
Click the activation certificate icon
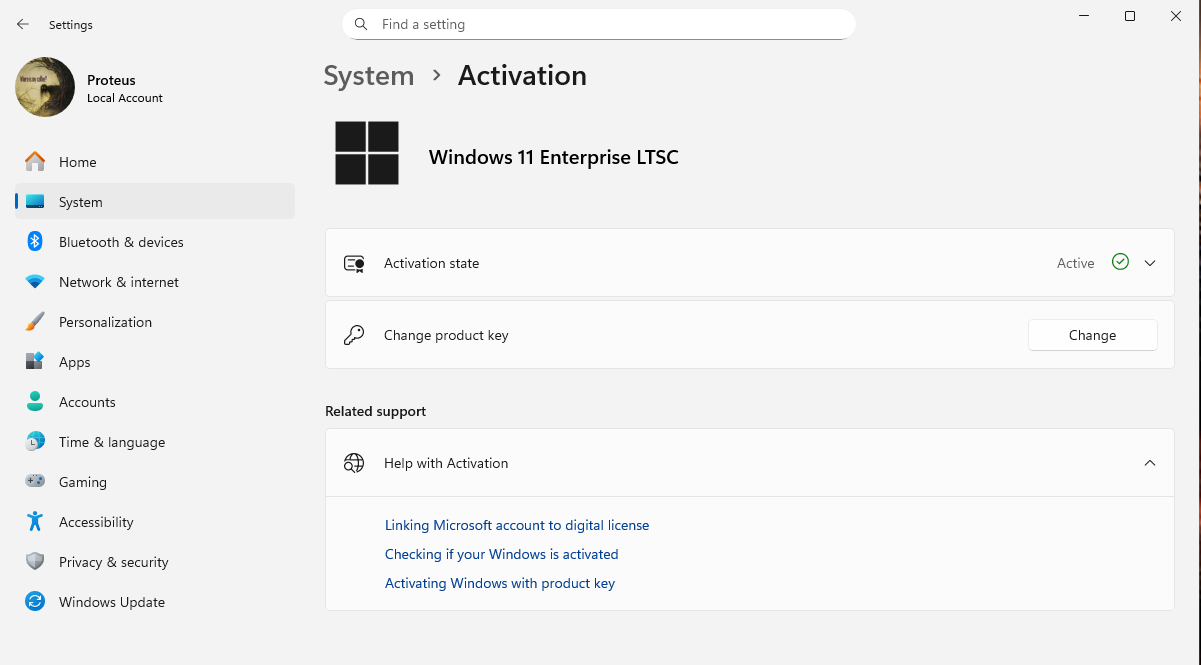(x=354, y=264)
